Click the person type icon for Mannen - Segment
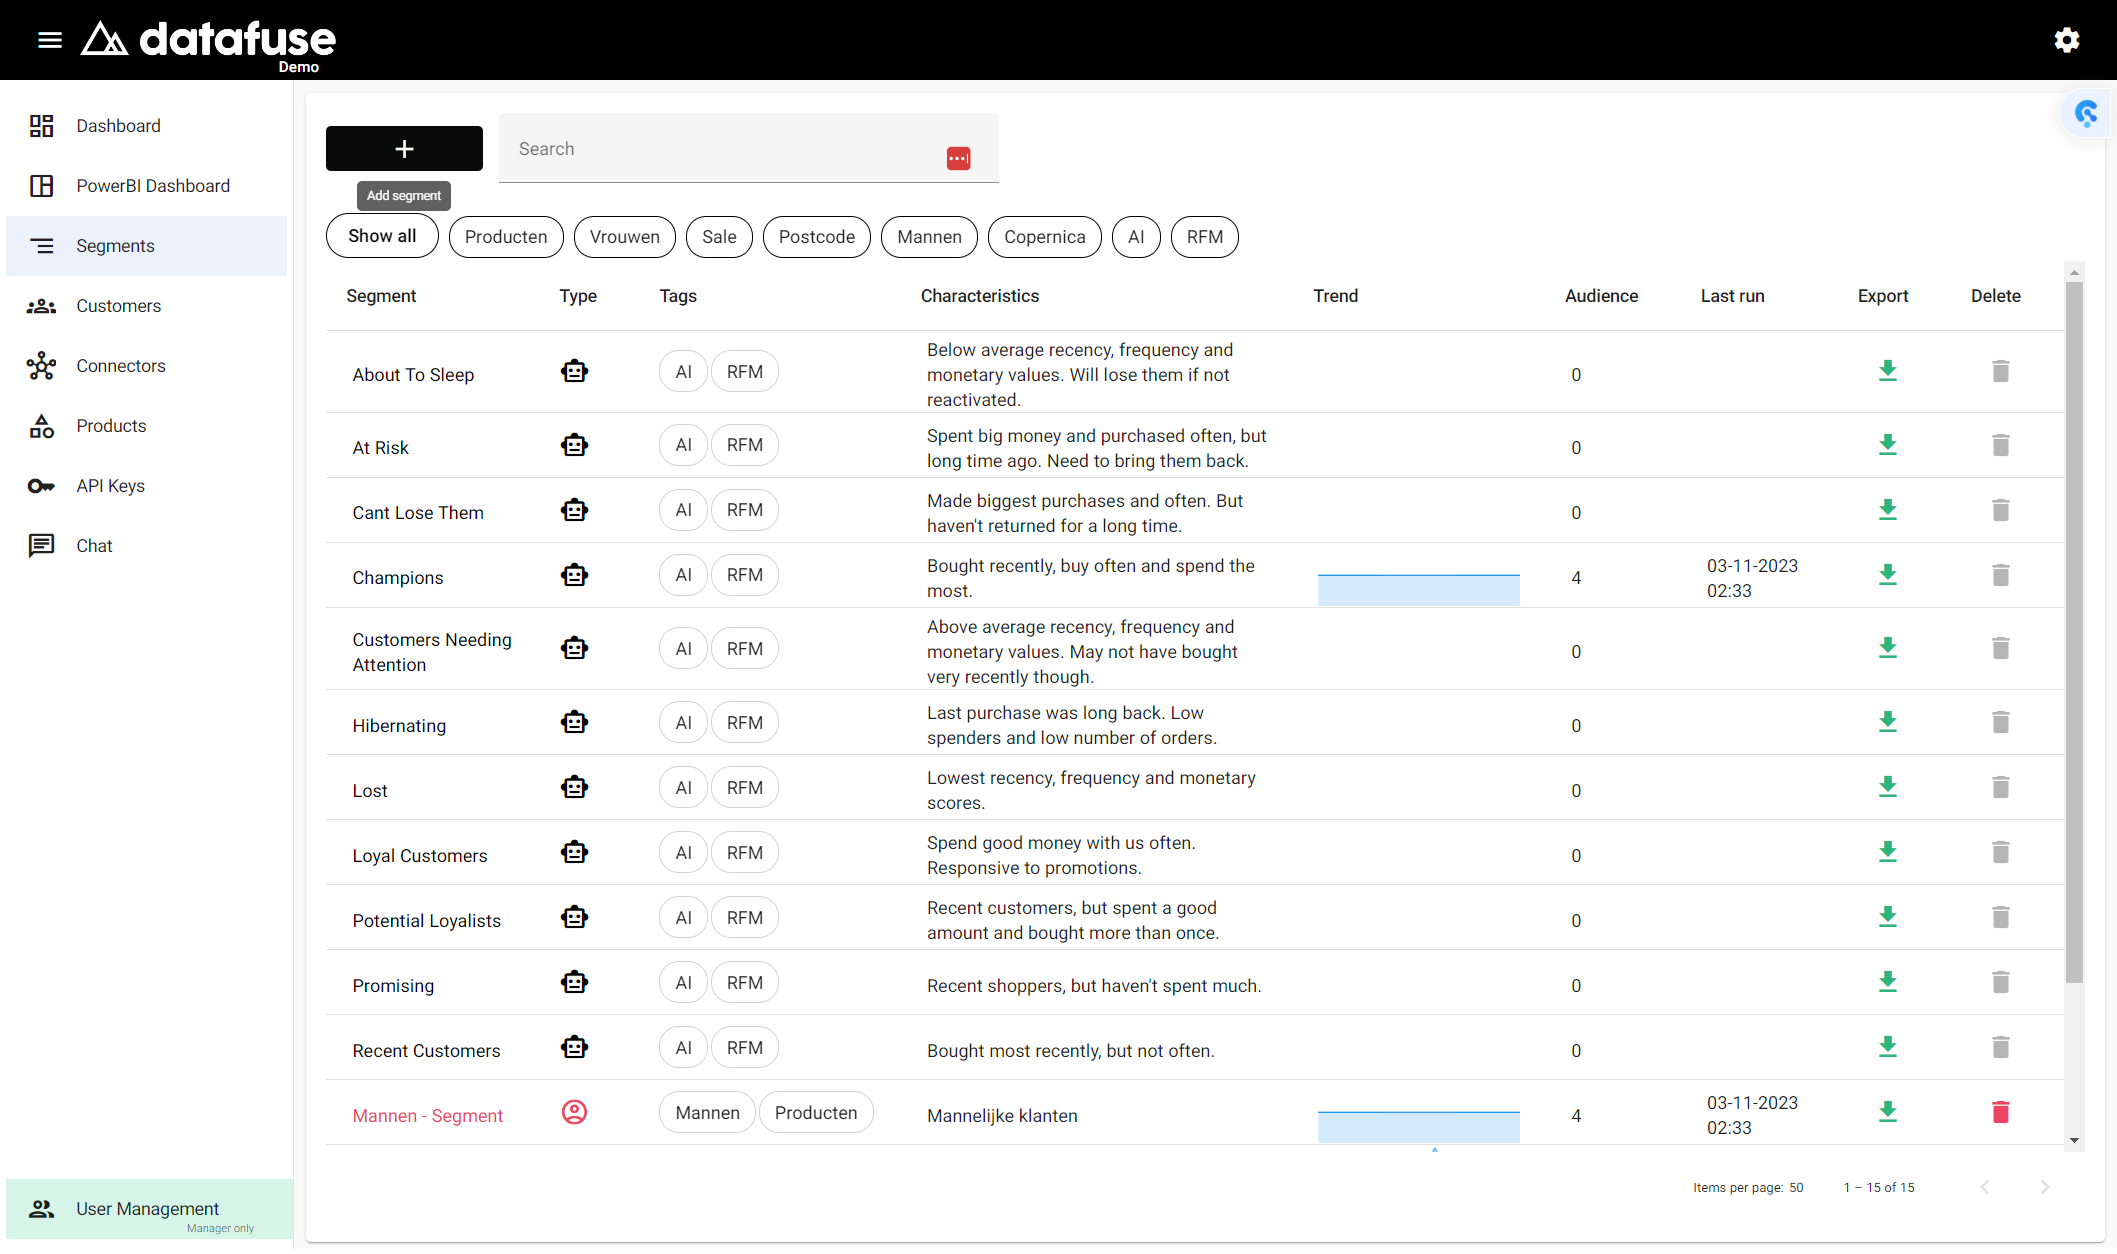This screenshot has width=2117, height=1254. click(574, 1112)
